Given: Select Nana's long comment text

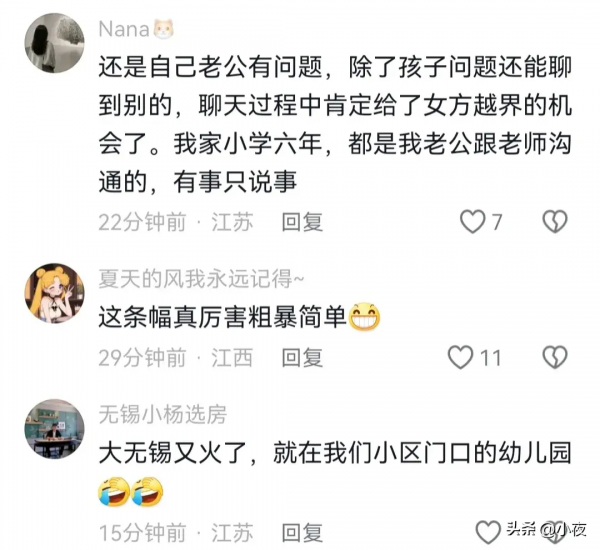Looking at the screenshot, I should (x=335, y=124).
